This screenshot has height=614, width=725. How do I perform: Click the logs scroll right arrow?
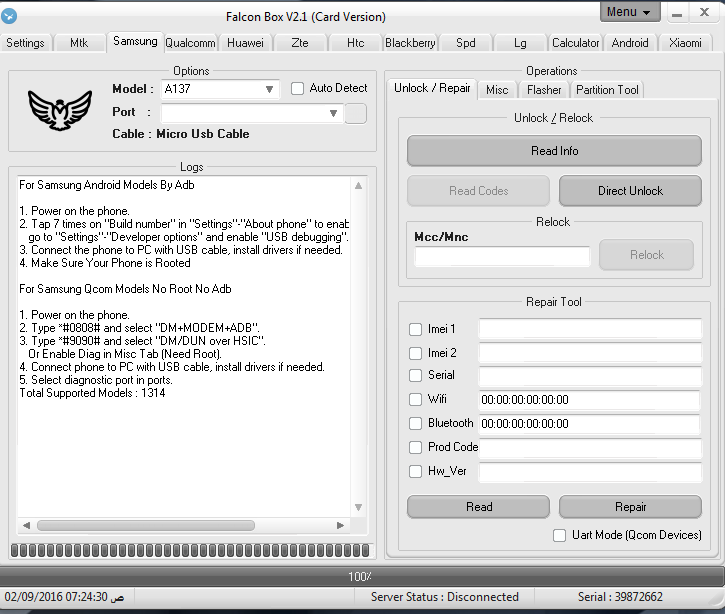click(x=341, y=525)
